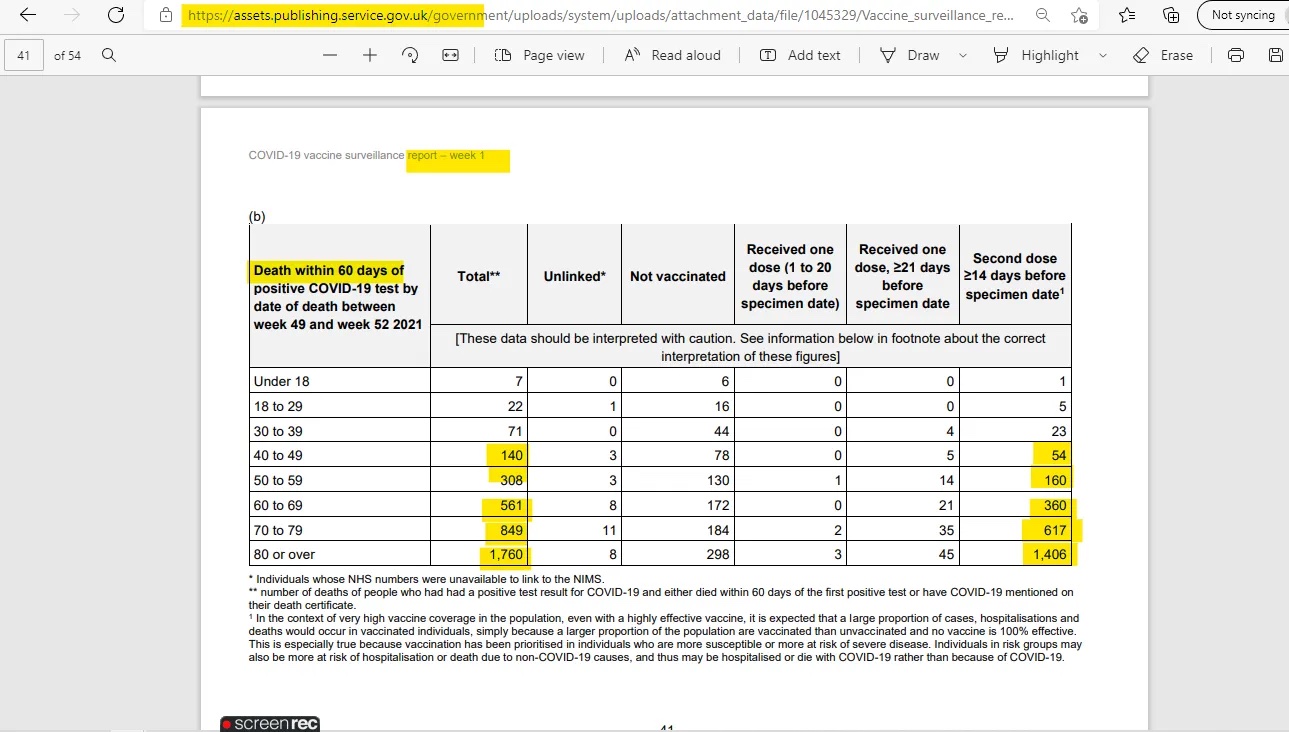Click the '80 or over' row label
Viewport: 1289px width, 732px height.
[x=285, y=554]
